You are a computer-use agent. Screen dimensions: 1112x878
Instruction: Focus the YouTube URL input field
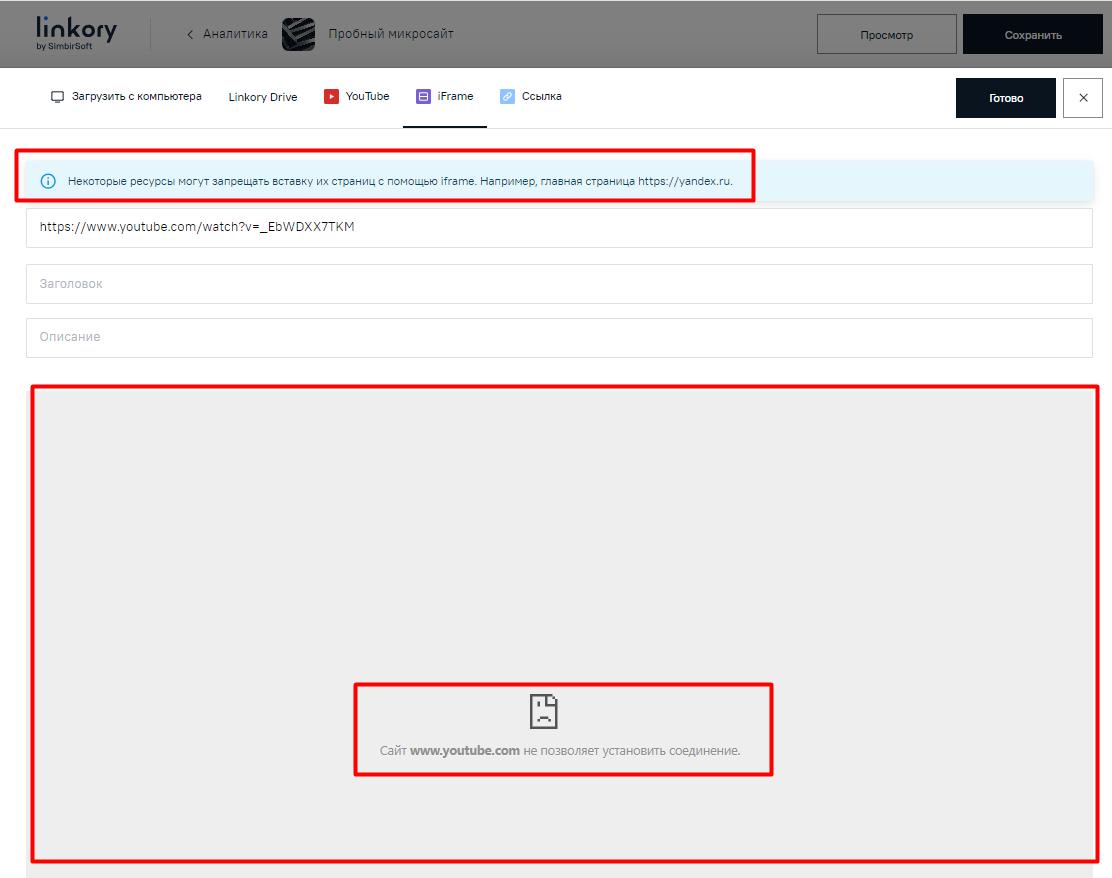[x=558, y=227]
